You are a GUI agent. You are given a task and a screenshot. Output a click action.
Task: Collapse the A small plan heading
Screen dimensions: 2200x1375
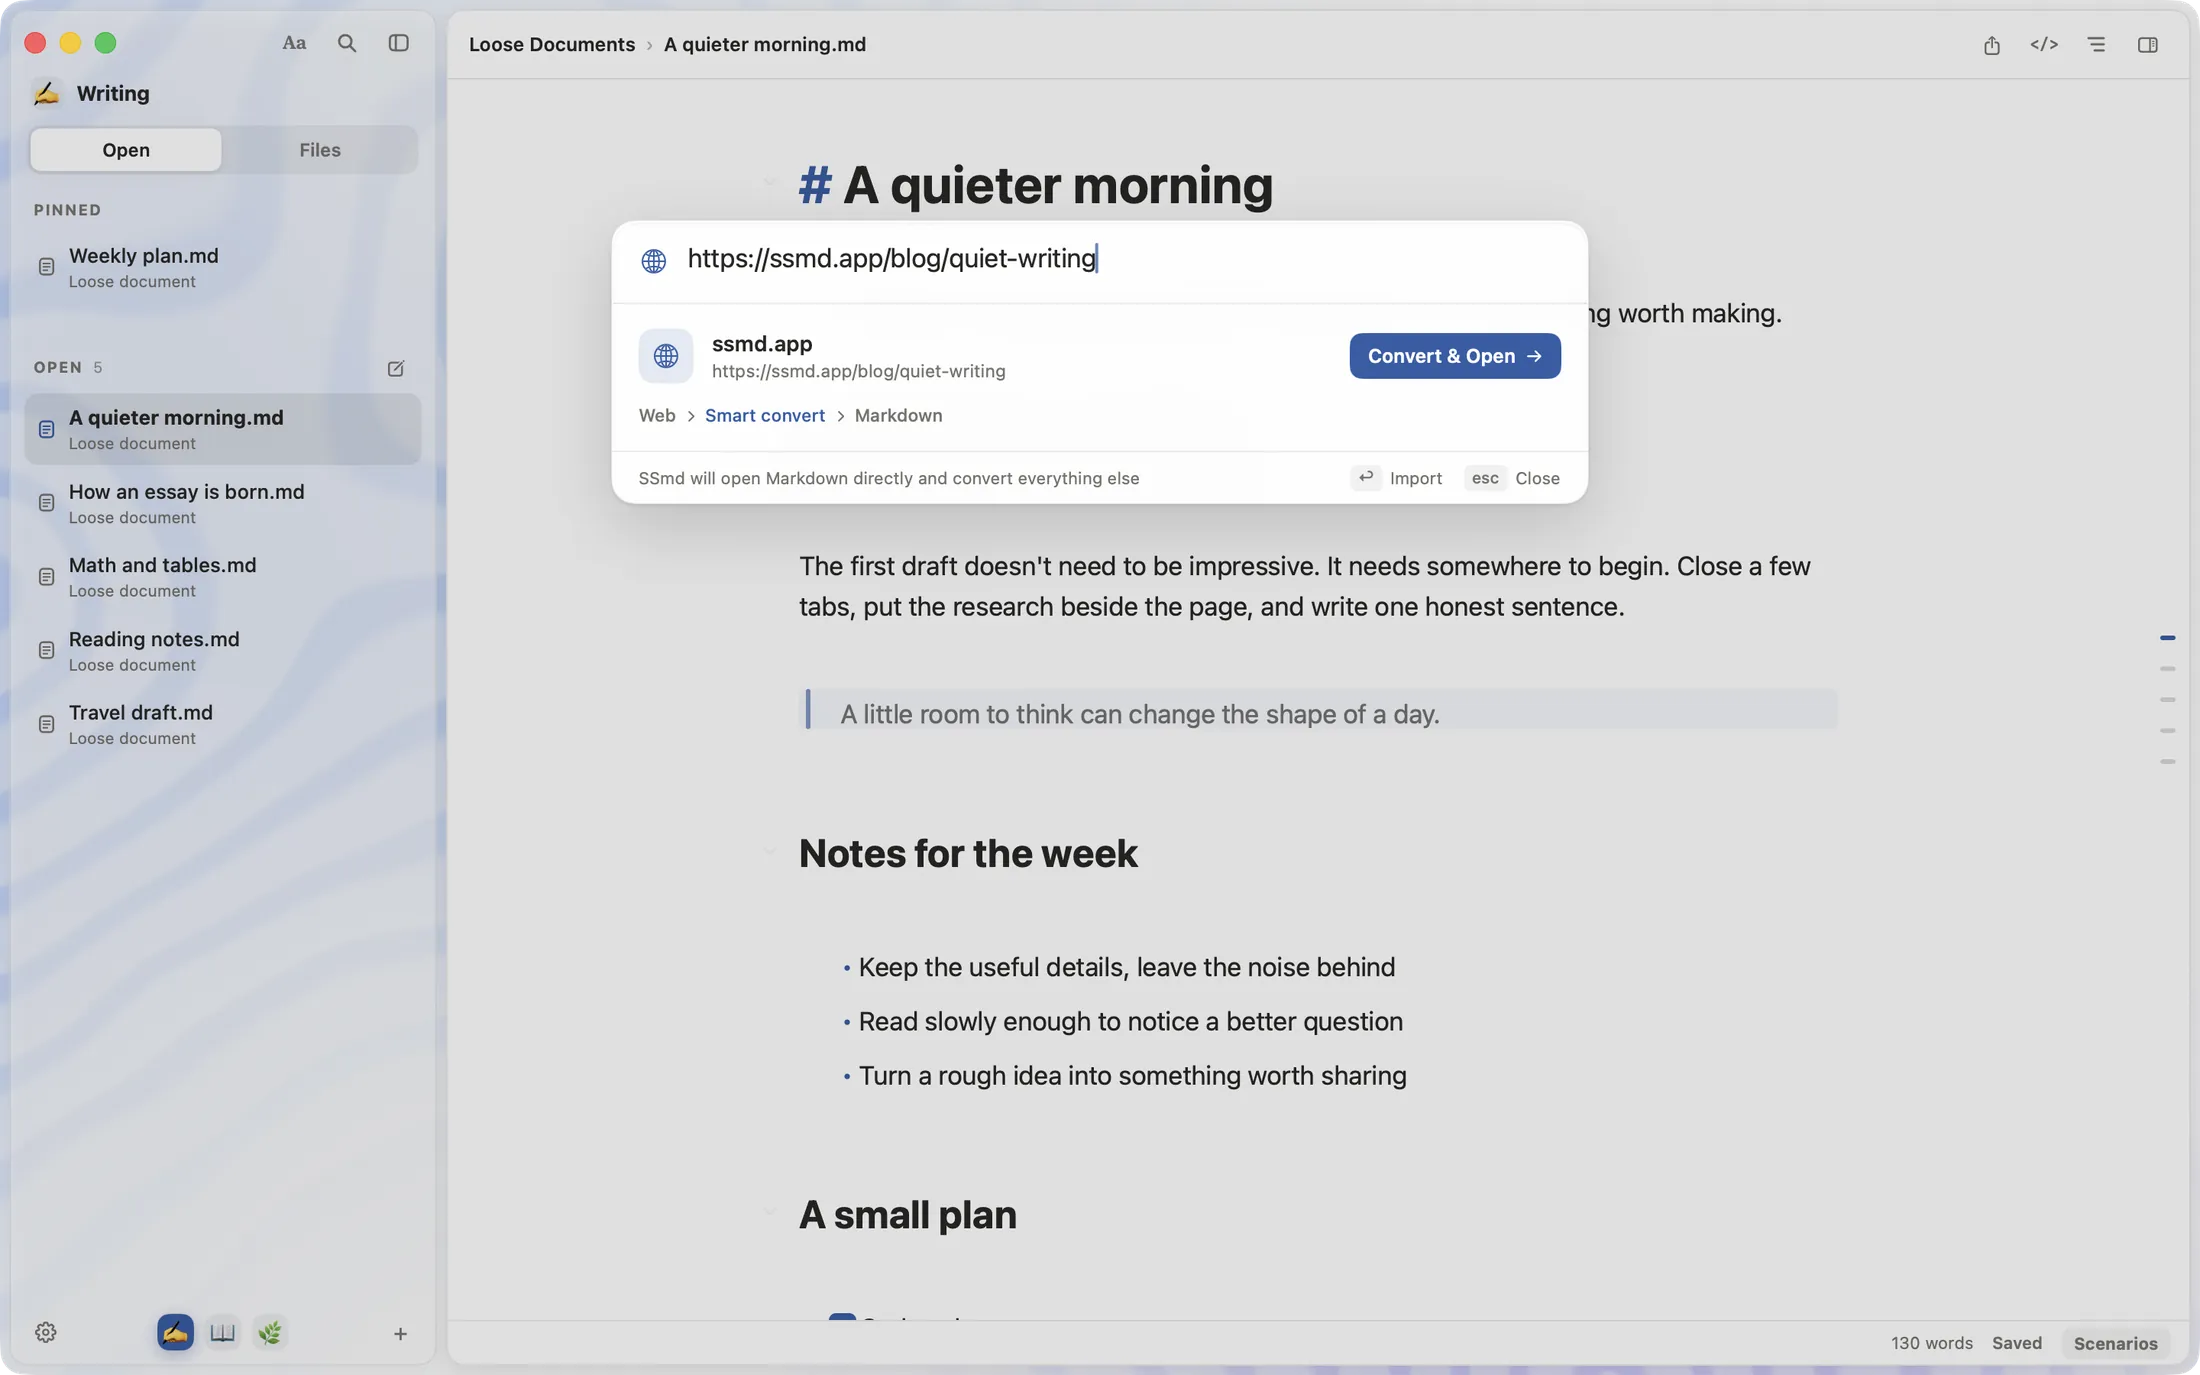coord(769,1213)
